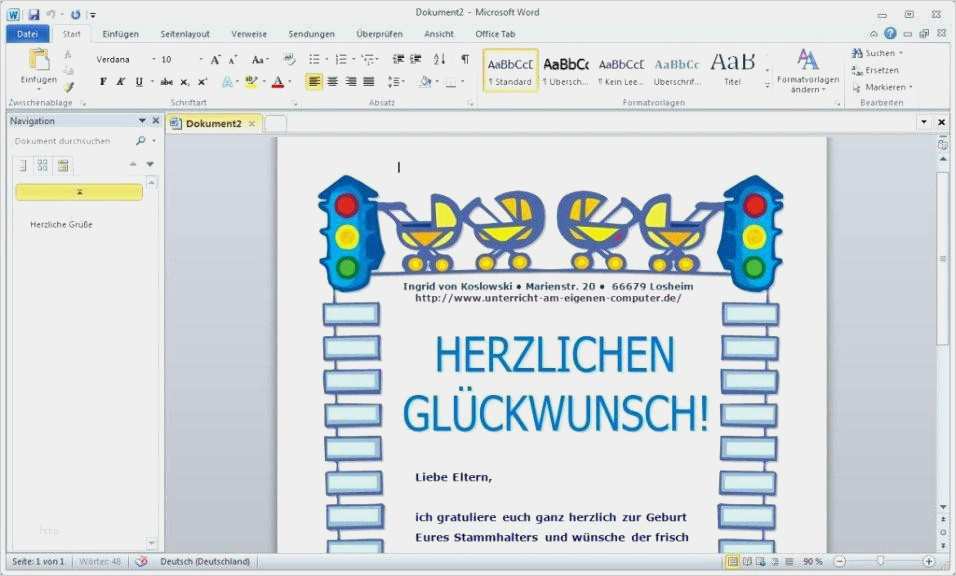This screenshot has width=956, height=576.
Task: Toggle the paragraph marks display icon
Action: pos(466,59)
